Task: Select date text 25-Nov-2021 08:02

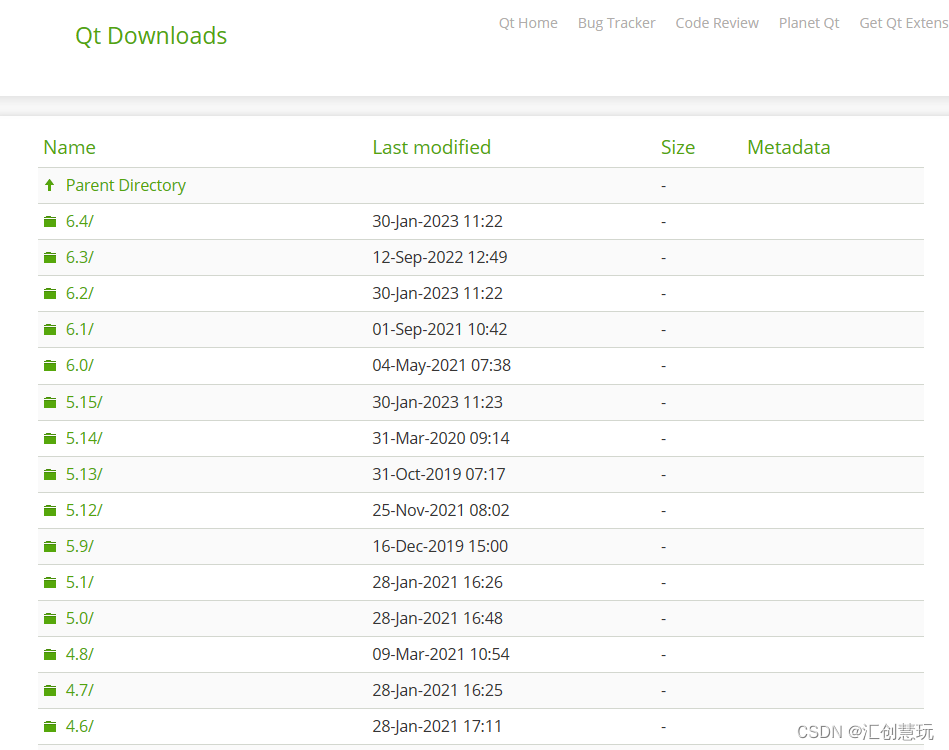Action: click(441, 510)
